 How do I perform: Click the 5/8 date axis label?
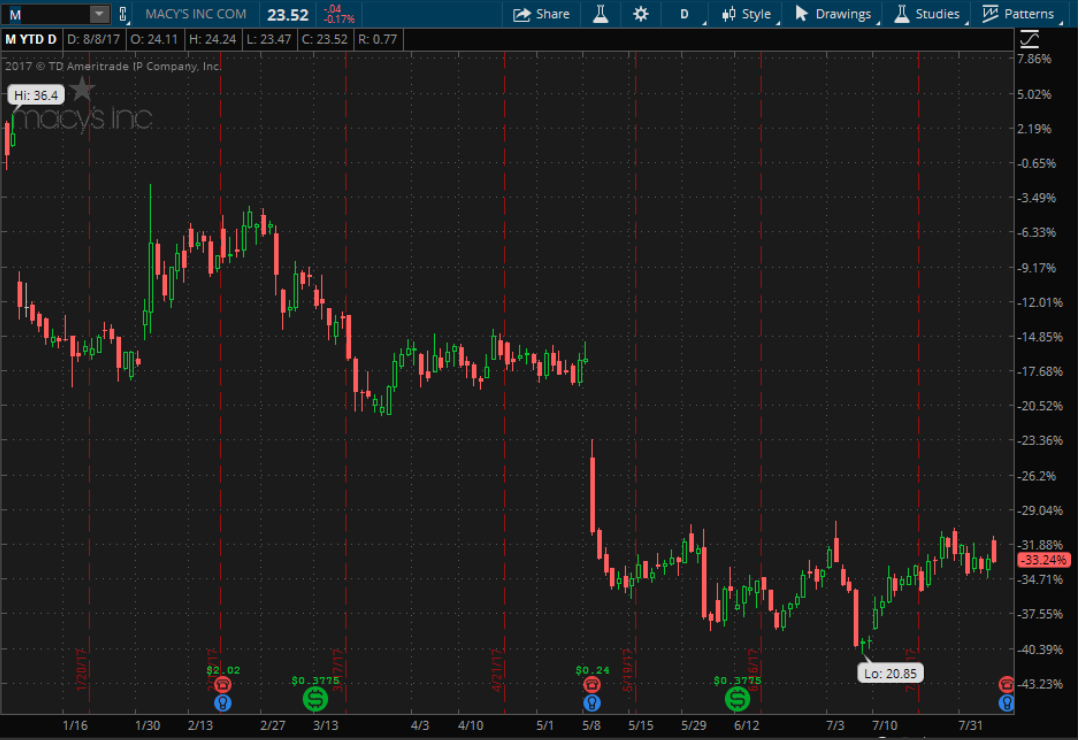(x=591, y=726)
